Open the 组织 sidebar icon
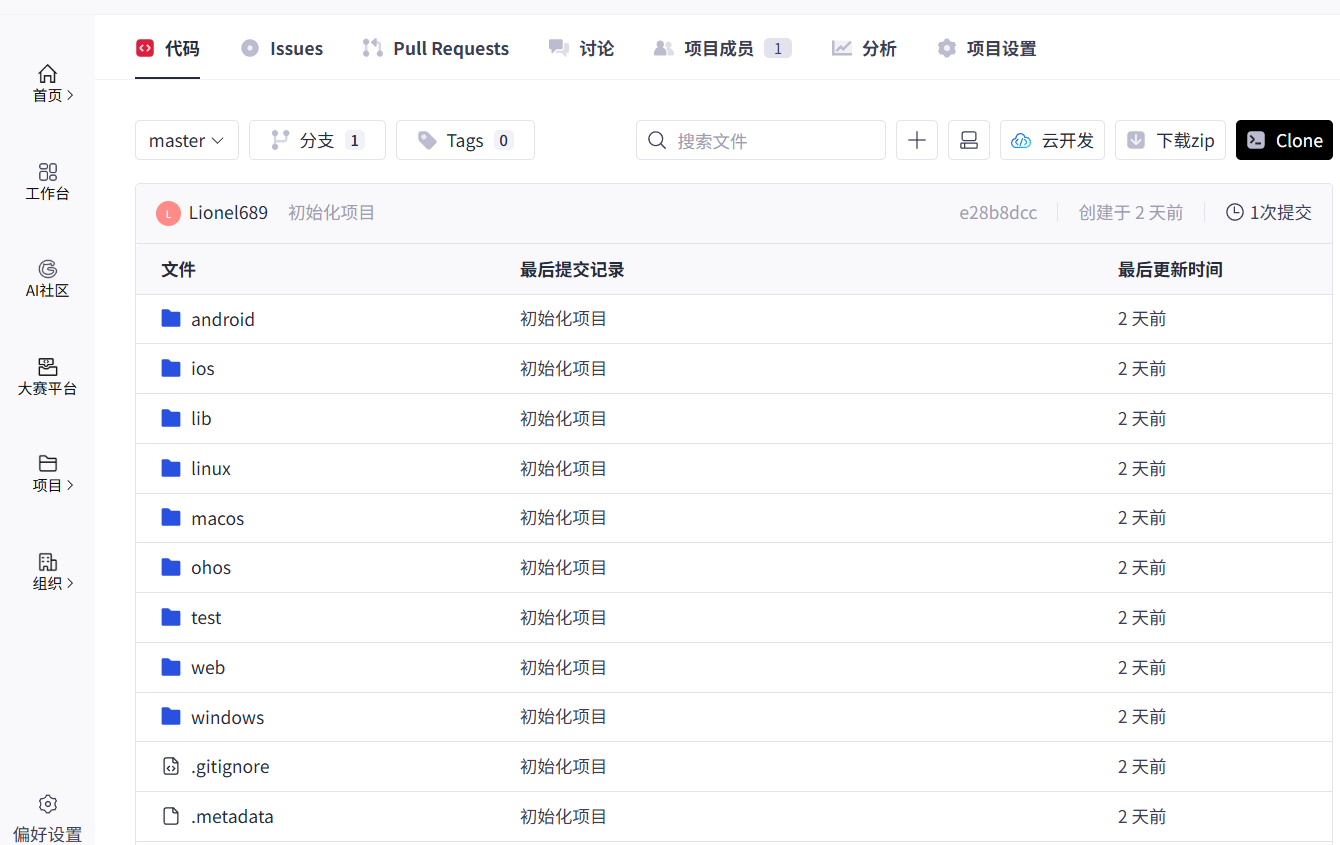Image resolution: width=1340 pixels, height=845 pixels. coord(47,561)
